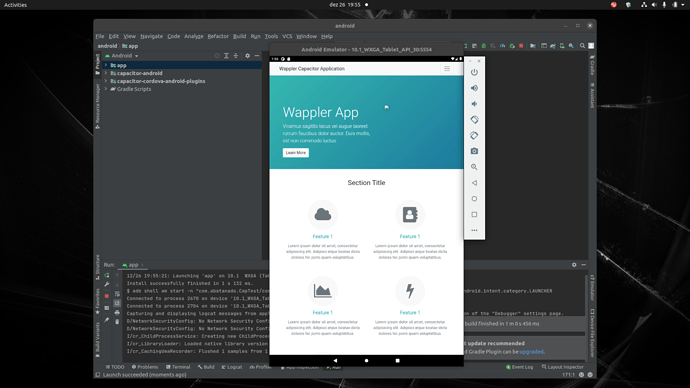Click Learn More button in Wappler App
This screenshot has width=690, height=388.
point(296,153)
